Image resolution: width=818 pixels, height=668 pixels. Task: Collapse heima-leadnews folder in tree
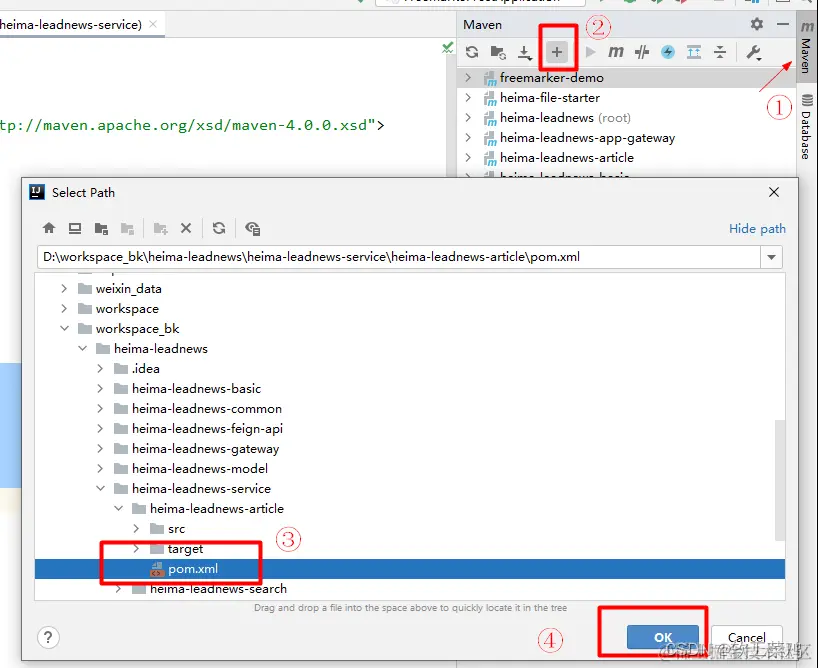point(82,348)
